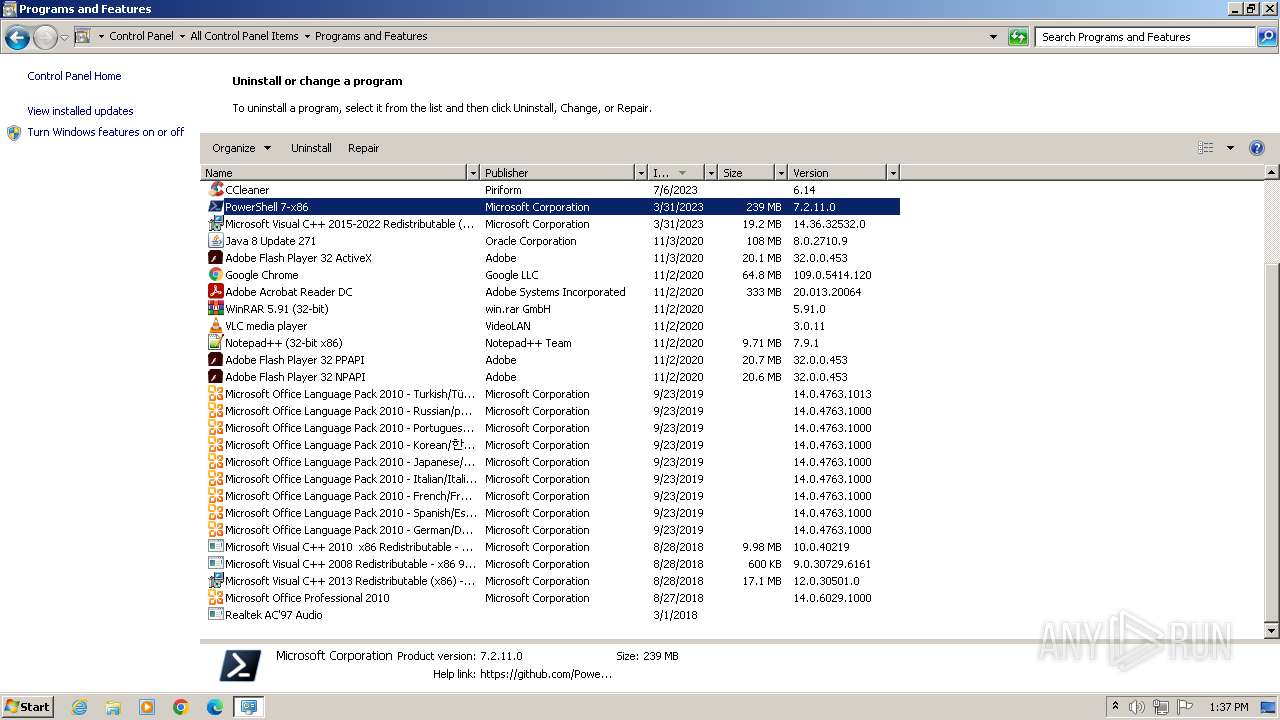Open View installed updates link
The image size is (1280, 720).
click(80, 111)
